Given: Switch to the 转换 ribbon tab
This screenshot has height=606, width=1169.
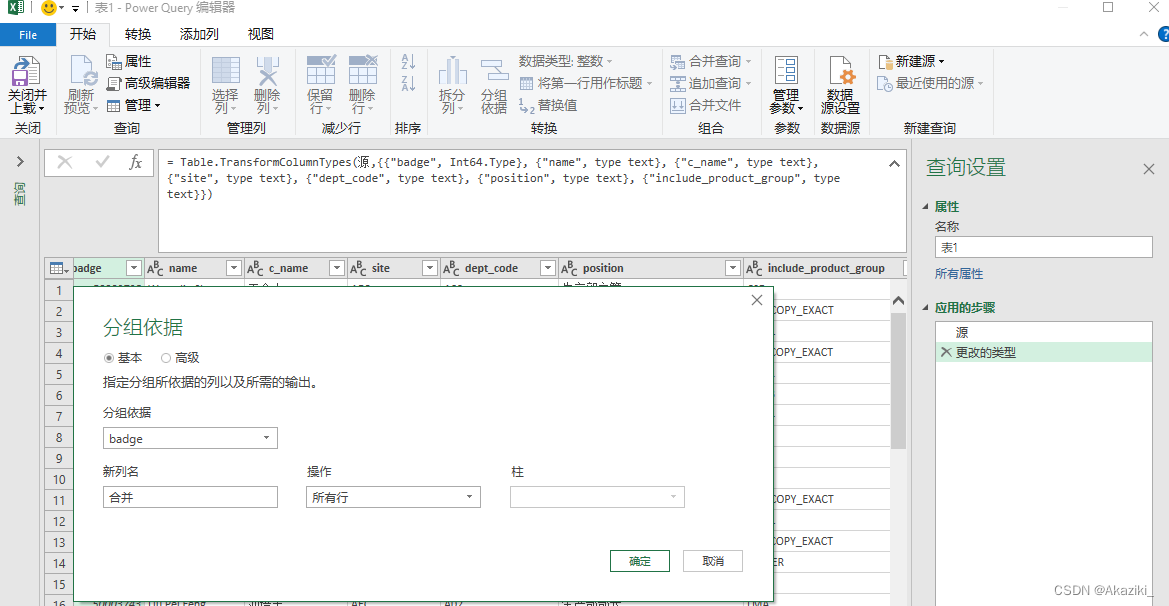Looking at the screenshot, I should (x=137, y=33).
